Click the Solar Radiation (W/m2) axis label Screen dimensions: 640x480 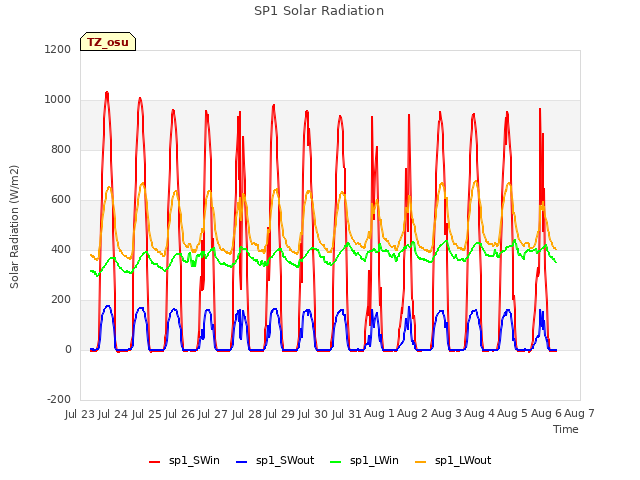tap(14, 227)
